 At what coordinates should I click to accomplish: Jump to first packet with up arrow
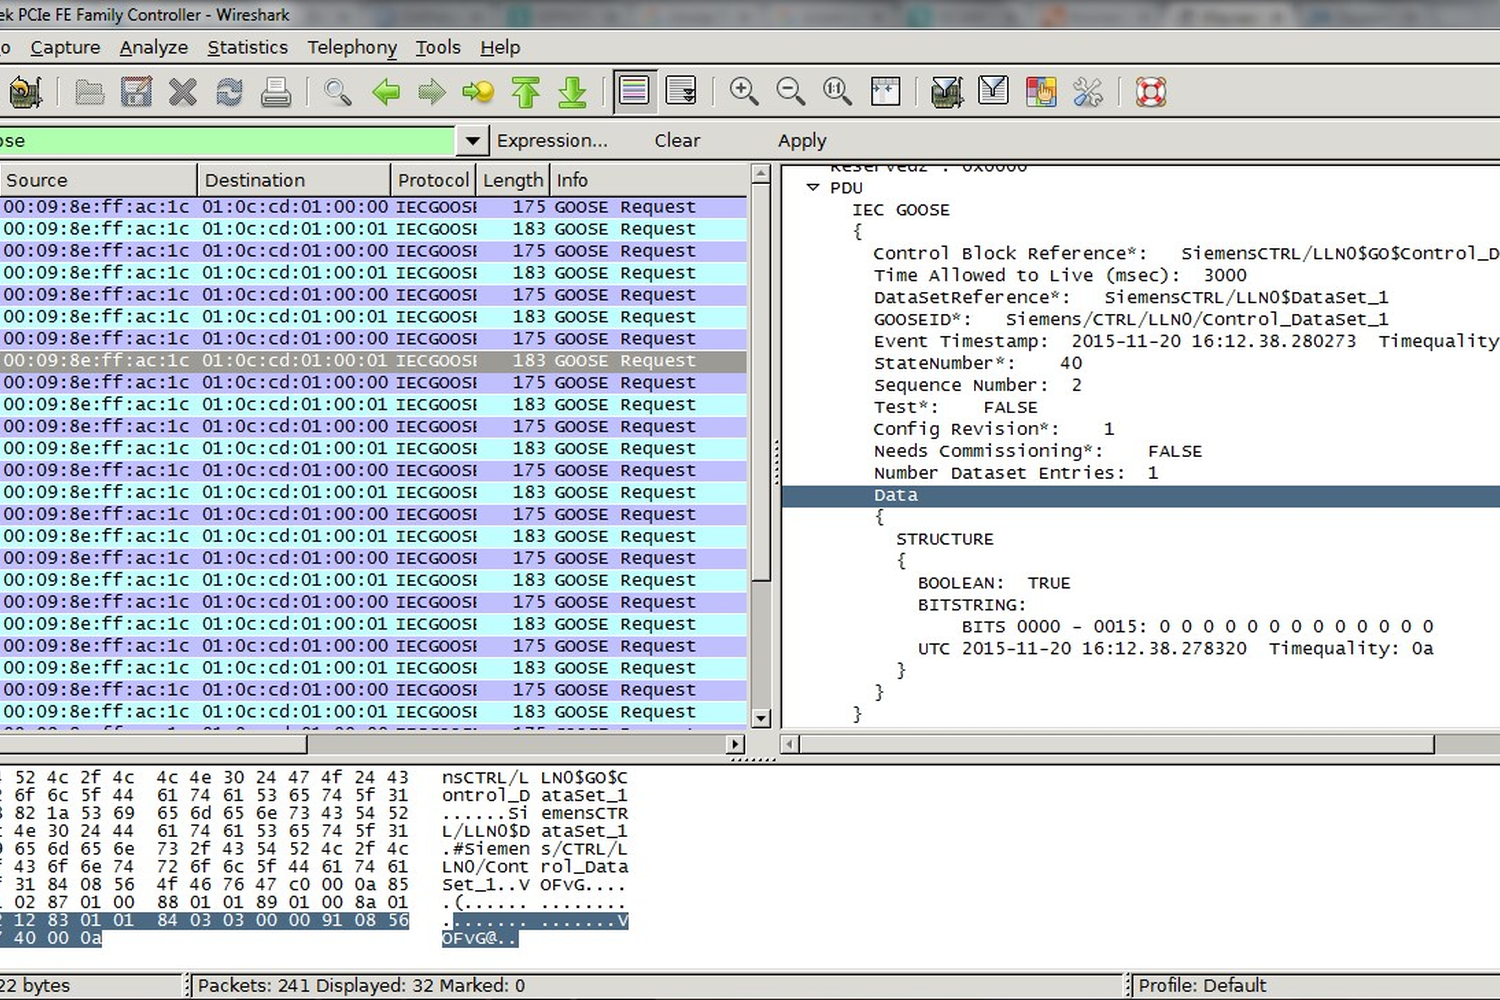tap(525, 92)
